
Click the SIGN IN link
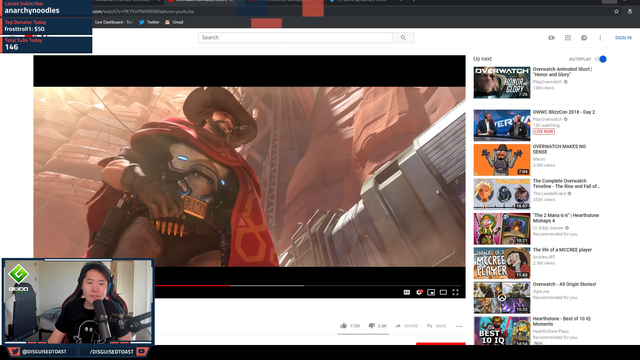click(623, 38)
